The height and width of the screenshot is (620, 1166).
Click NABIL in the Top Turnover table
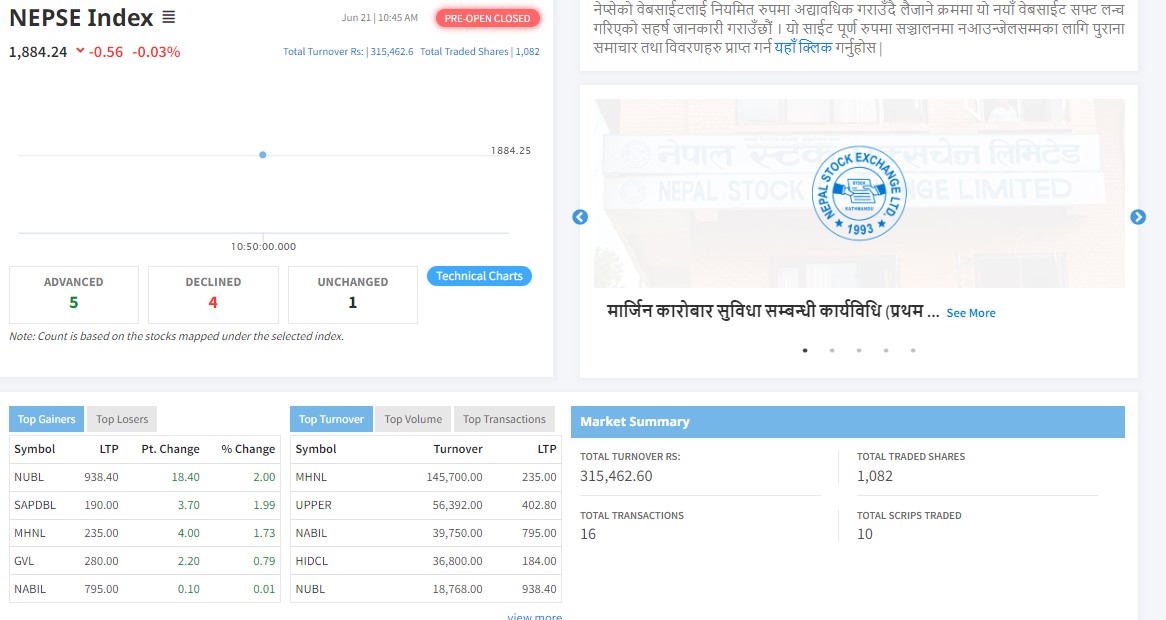[311, 533]
